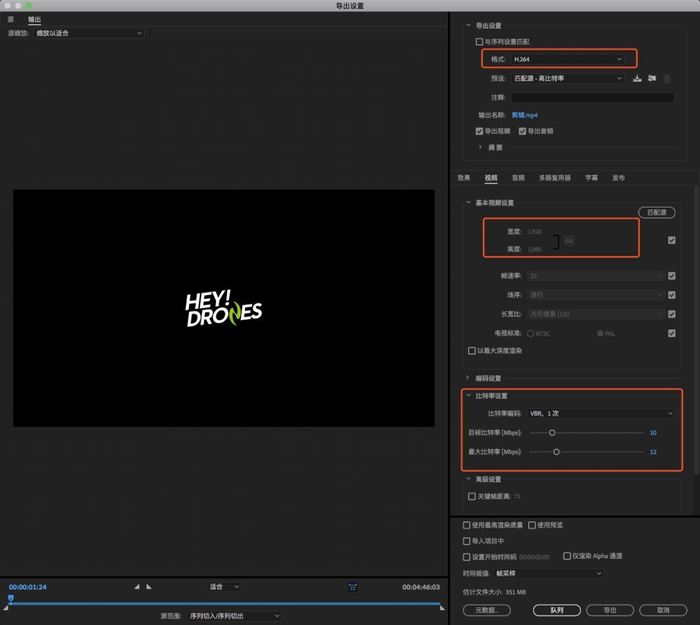Toggle the 电视标准 match source checkbox

pyautogui.click(x=671, y=333)
